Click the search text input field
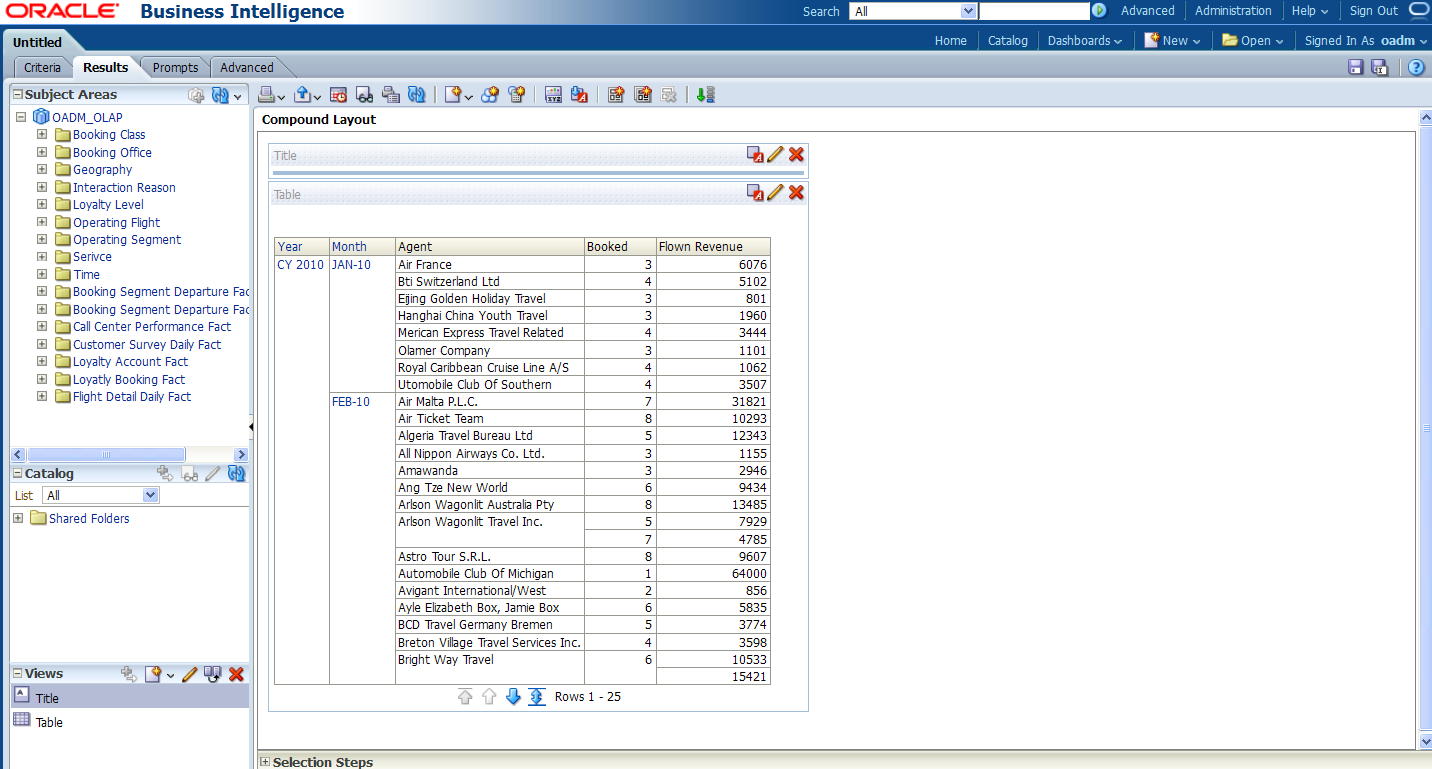 (1033, 11)
